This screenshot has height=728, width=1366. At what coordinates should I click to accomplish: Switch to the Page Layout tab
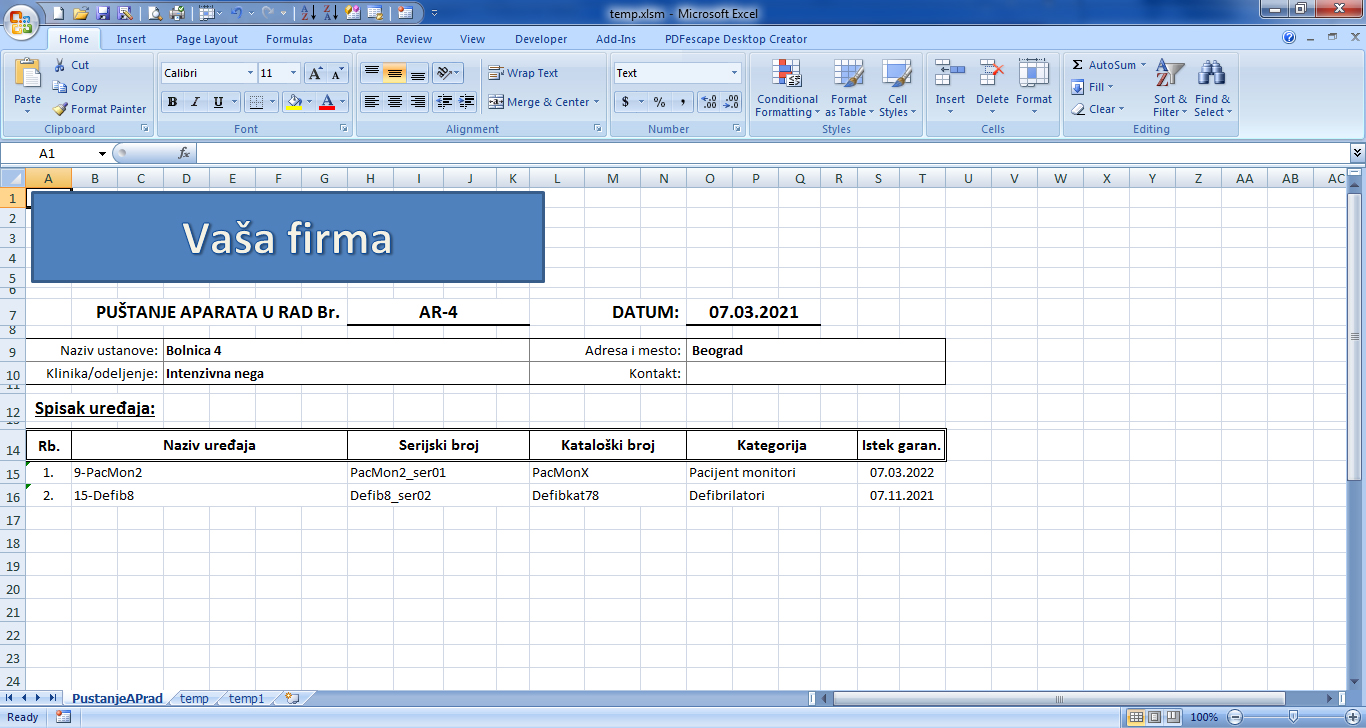click(x=207, y=39)
